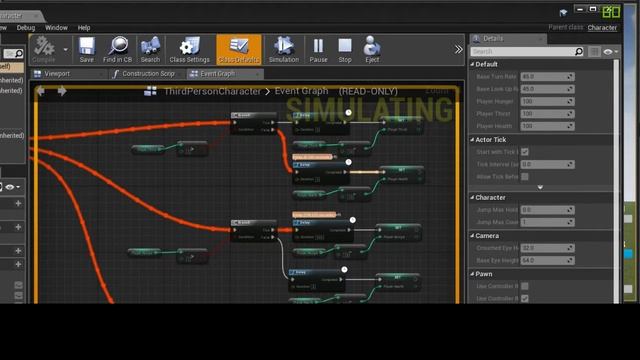Click the Player Hunger value field
The width and height of the screenshot is (640, 360).
coord(547,101)
